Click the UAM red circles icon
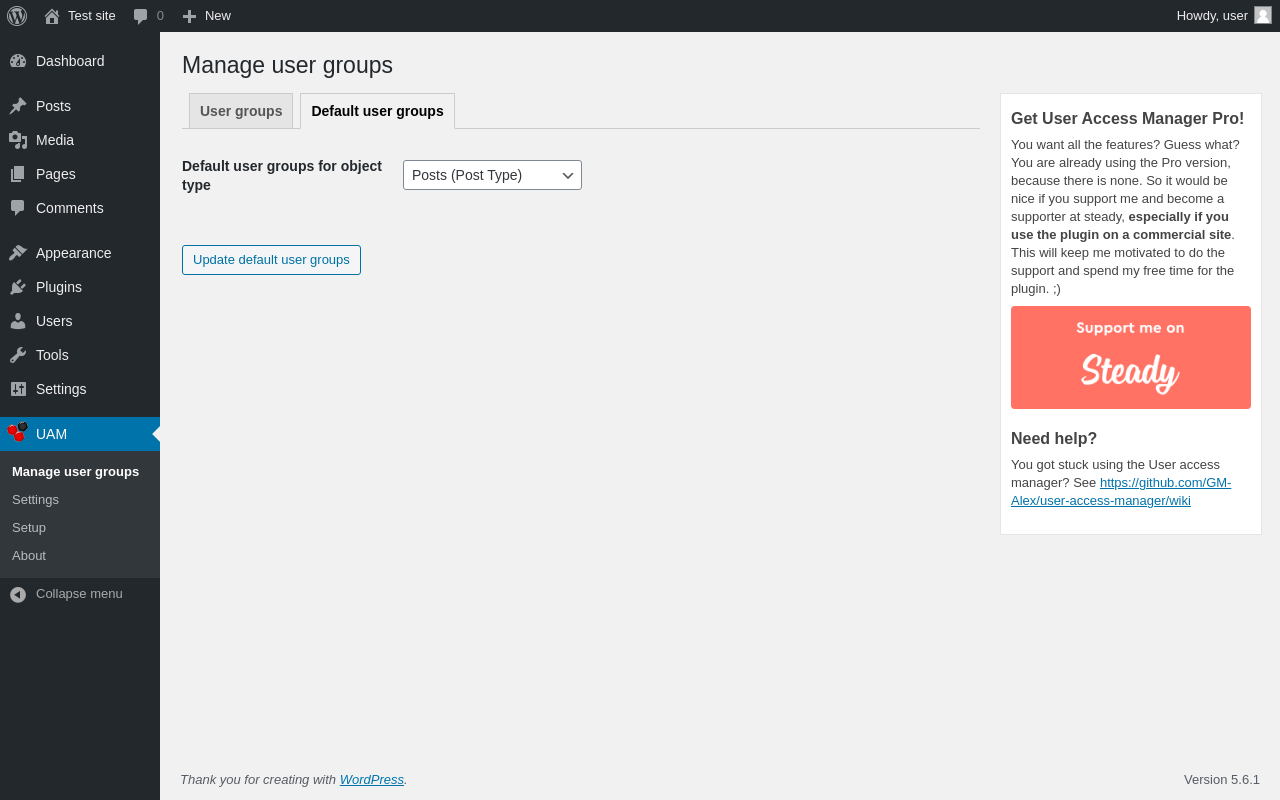Viewport: 1280px width, 800px height. click(x=18, y=432)
